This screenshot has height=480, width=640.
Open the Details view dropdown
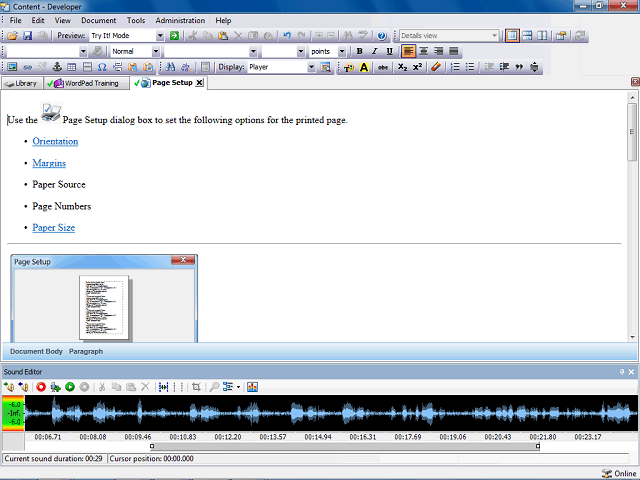click(x=494, y=36)
